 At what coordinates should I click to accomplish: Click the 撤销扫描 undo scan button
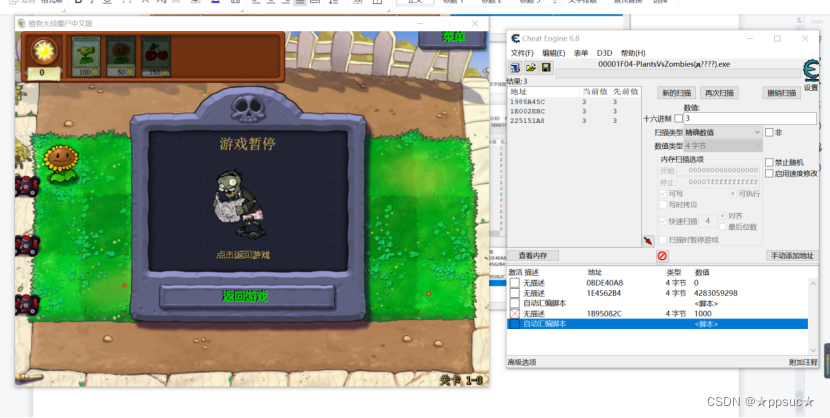pyautogui.click(x=781, y=93)
